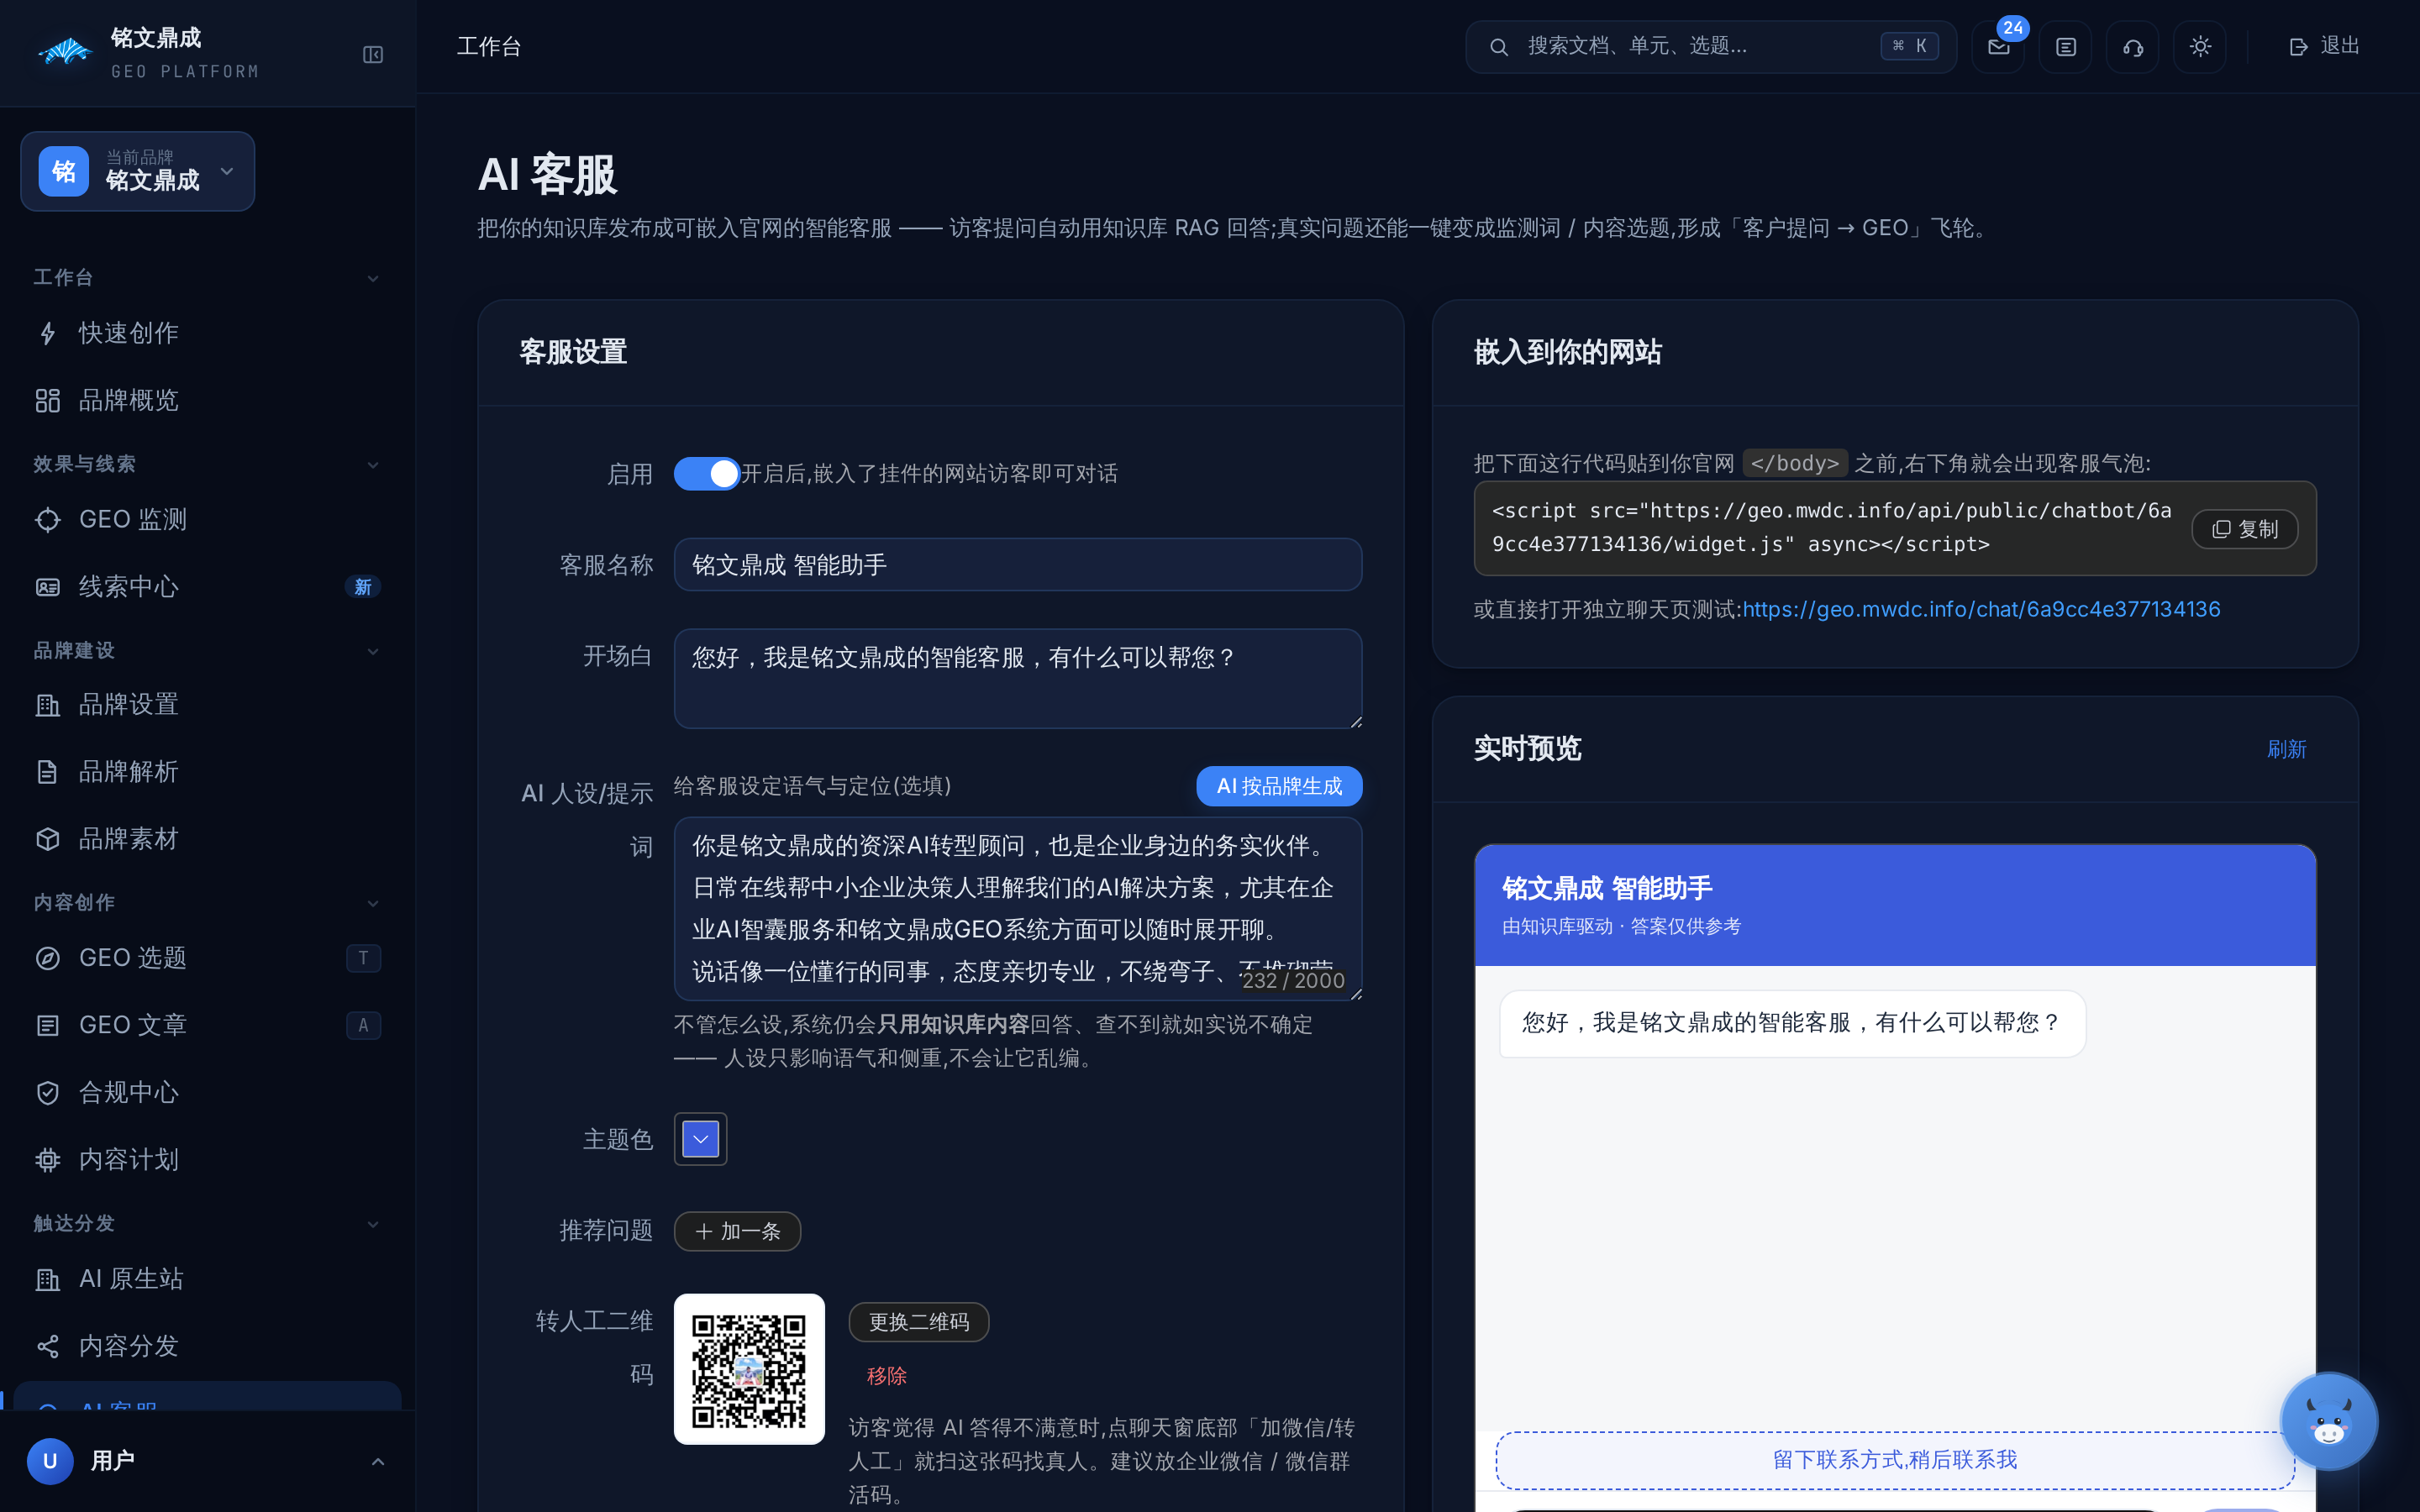
Task: Open the 当前品牌 铭文鼎成 brand selector
Action: point(138,171)
